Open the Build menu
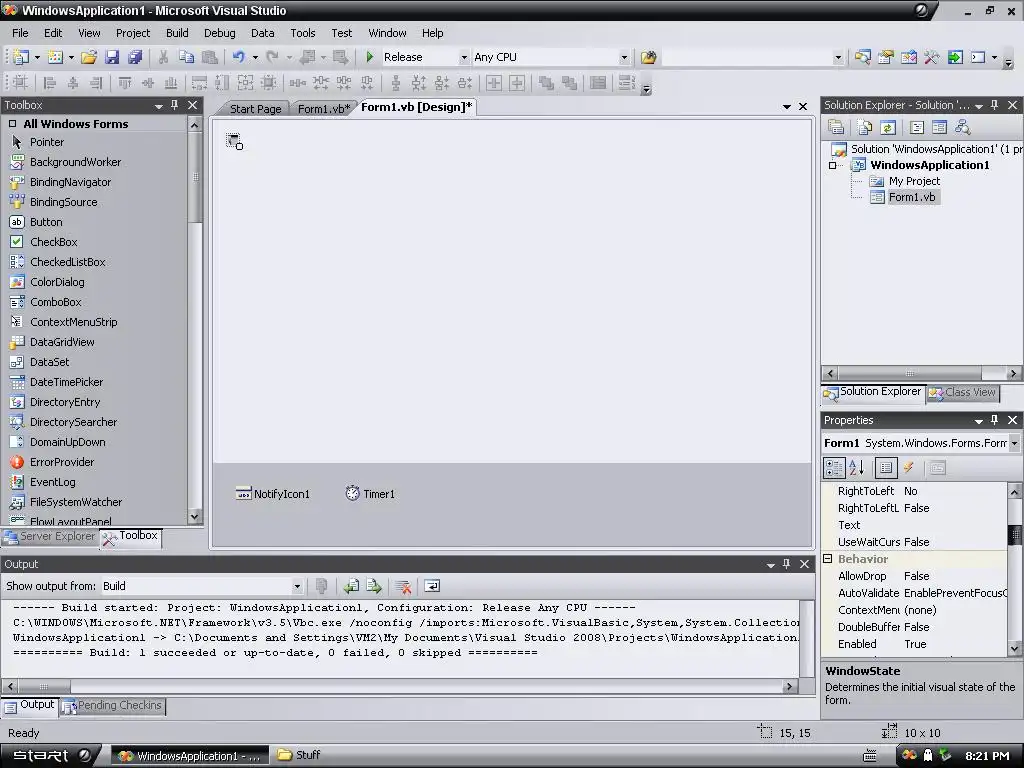 click(x=177, y=33)
